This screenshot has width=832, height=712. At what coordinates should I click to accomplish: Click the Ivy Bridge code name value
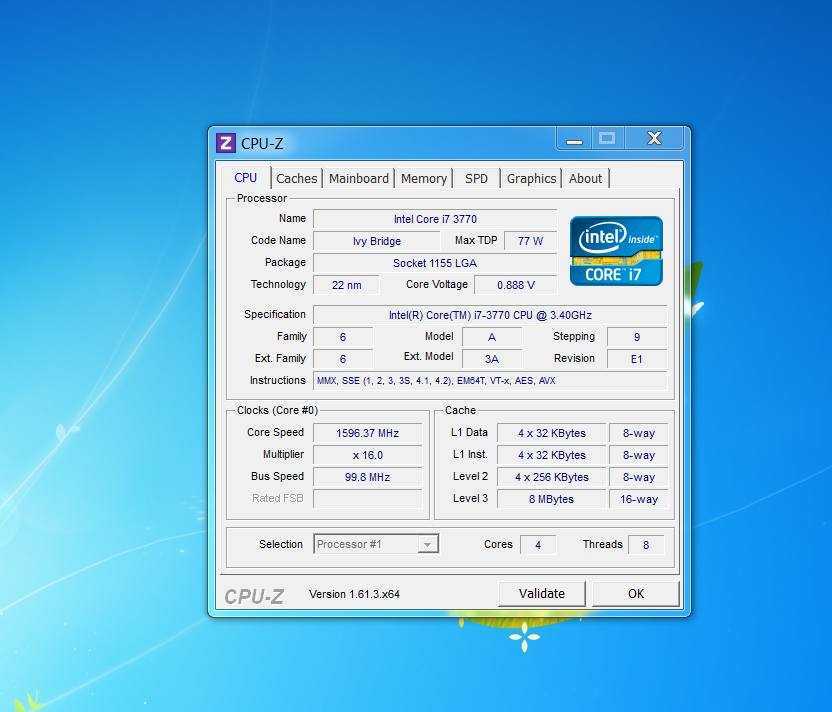(377, 241)
